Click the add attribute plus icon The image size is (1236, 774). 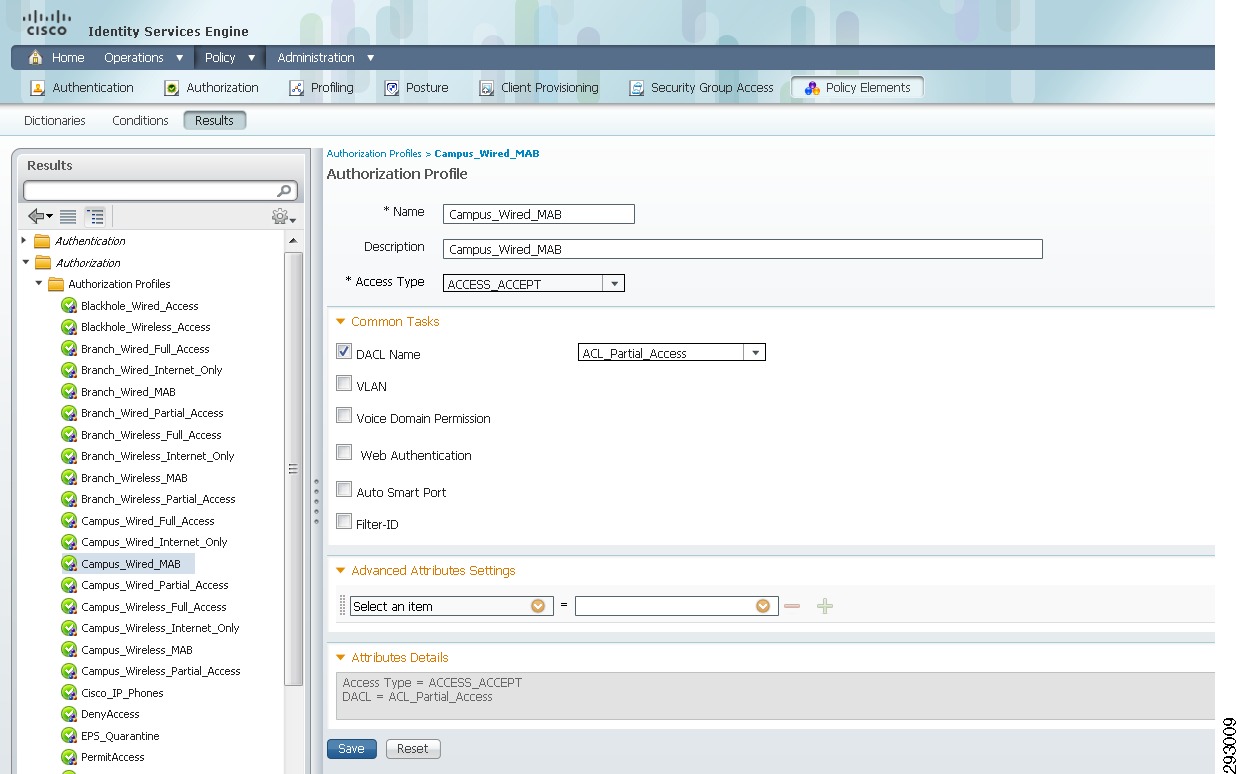pos(825,606)
